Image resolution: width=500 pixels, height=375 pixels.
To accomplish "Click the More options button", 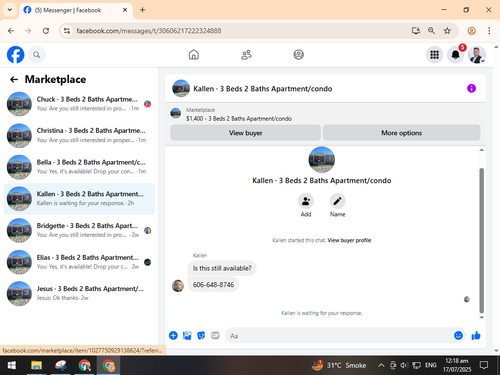I will pyautogui.click(x=401, y=133).
